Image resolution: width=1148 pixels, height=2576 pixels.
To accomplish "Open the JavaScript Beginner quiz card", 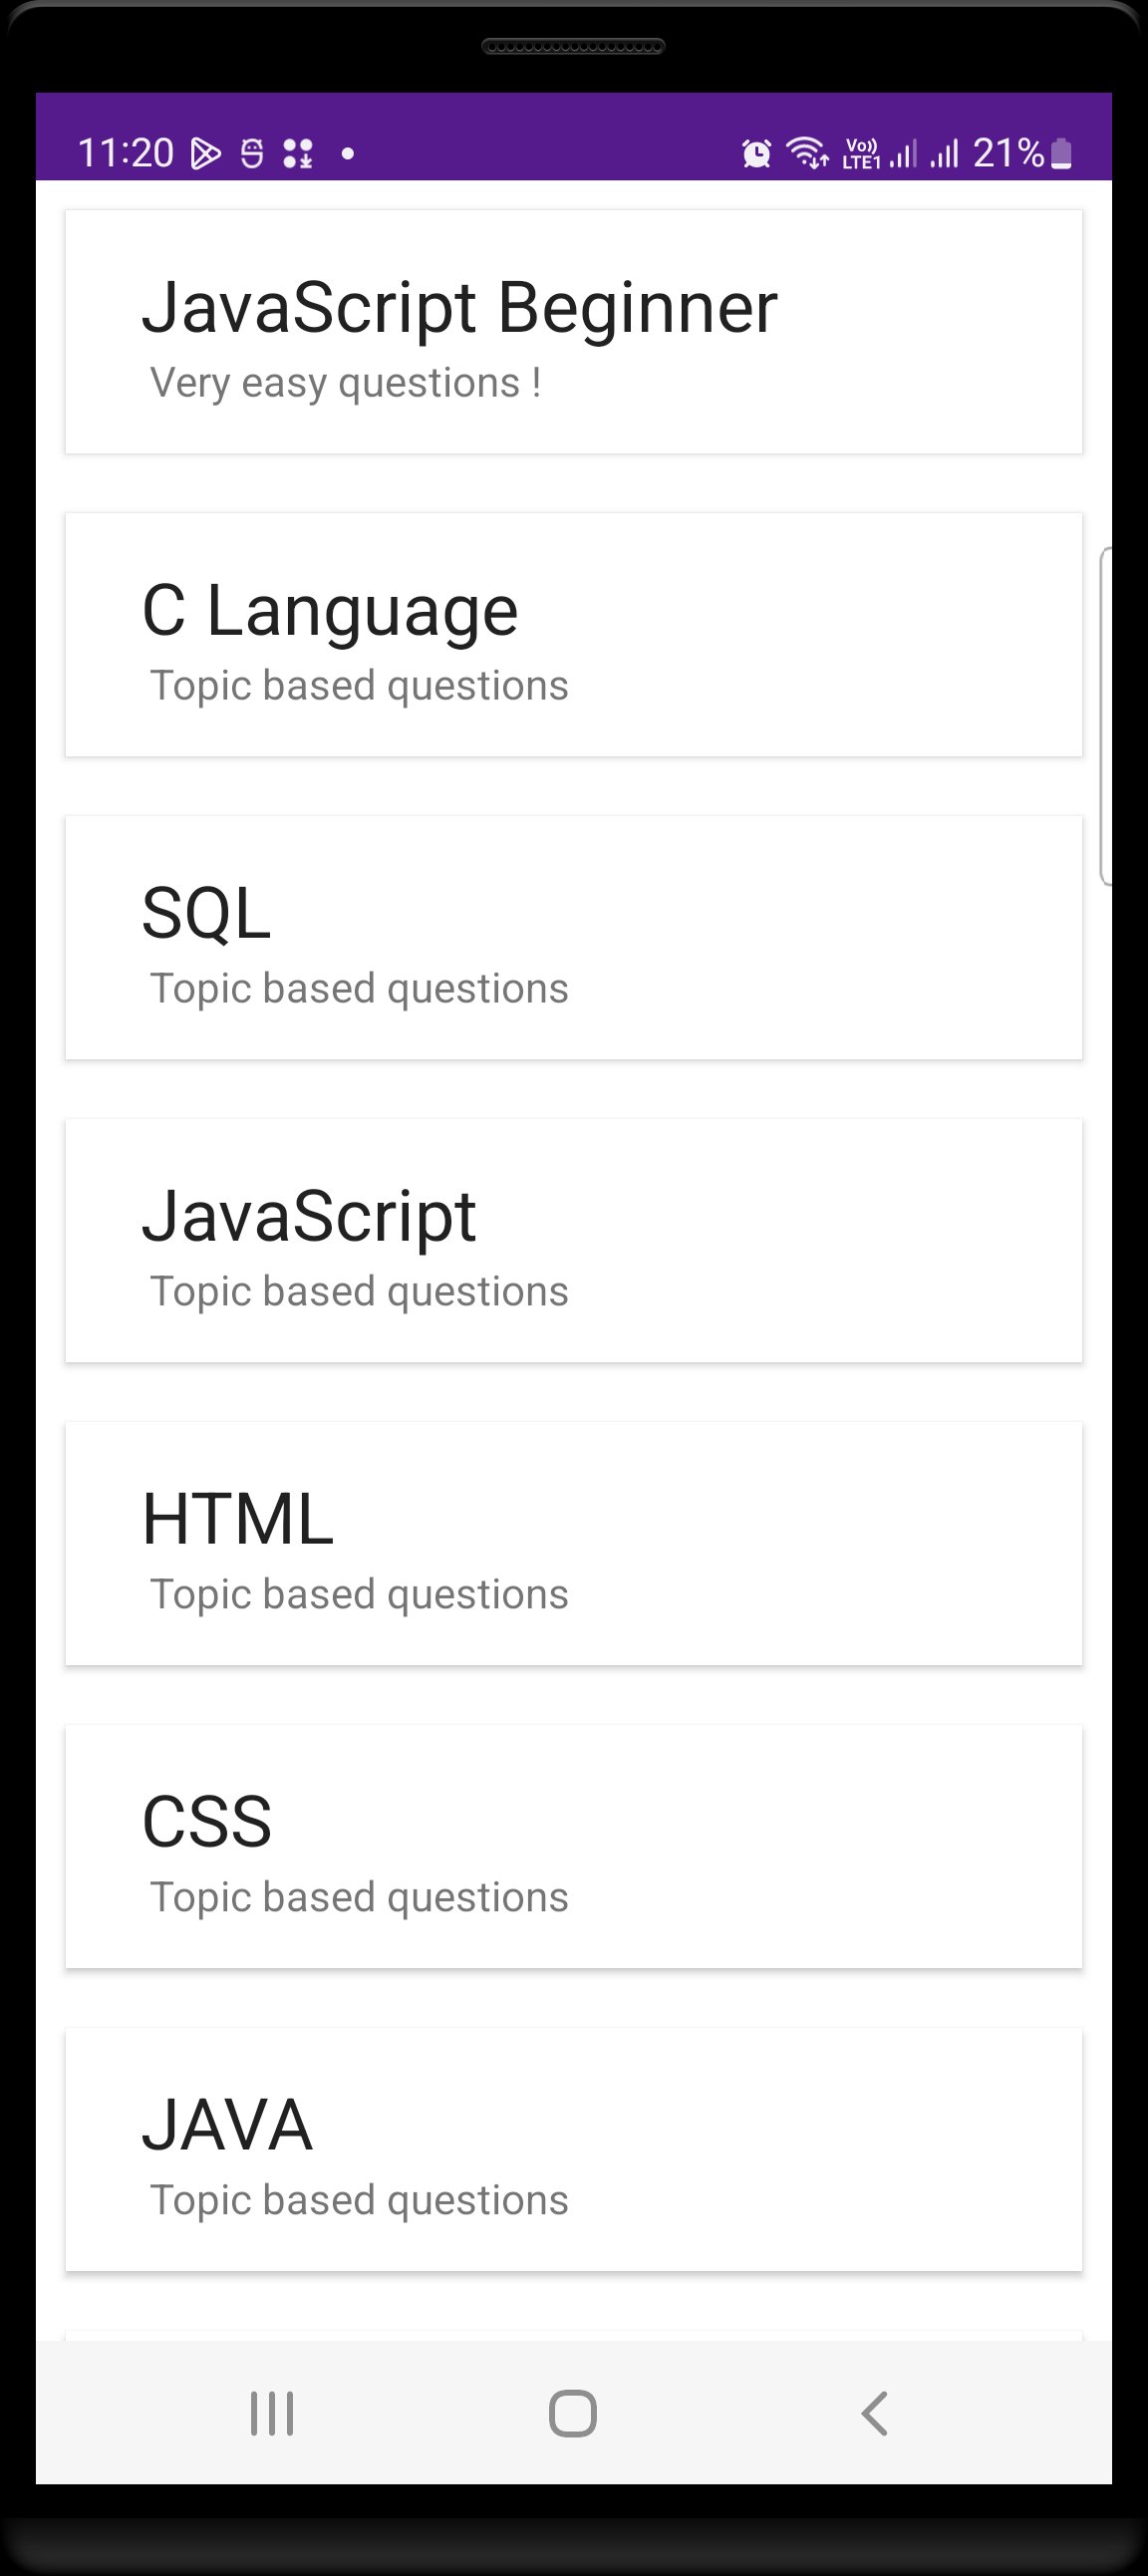I will (574, 332).
